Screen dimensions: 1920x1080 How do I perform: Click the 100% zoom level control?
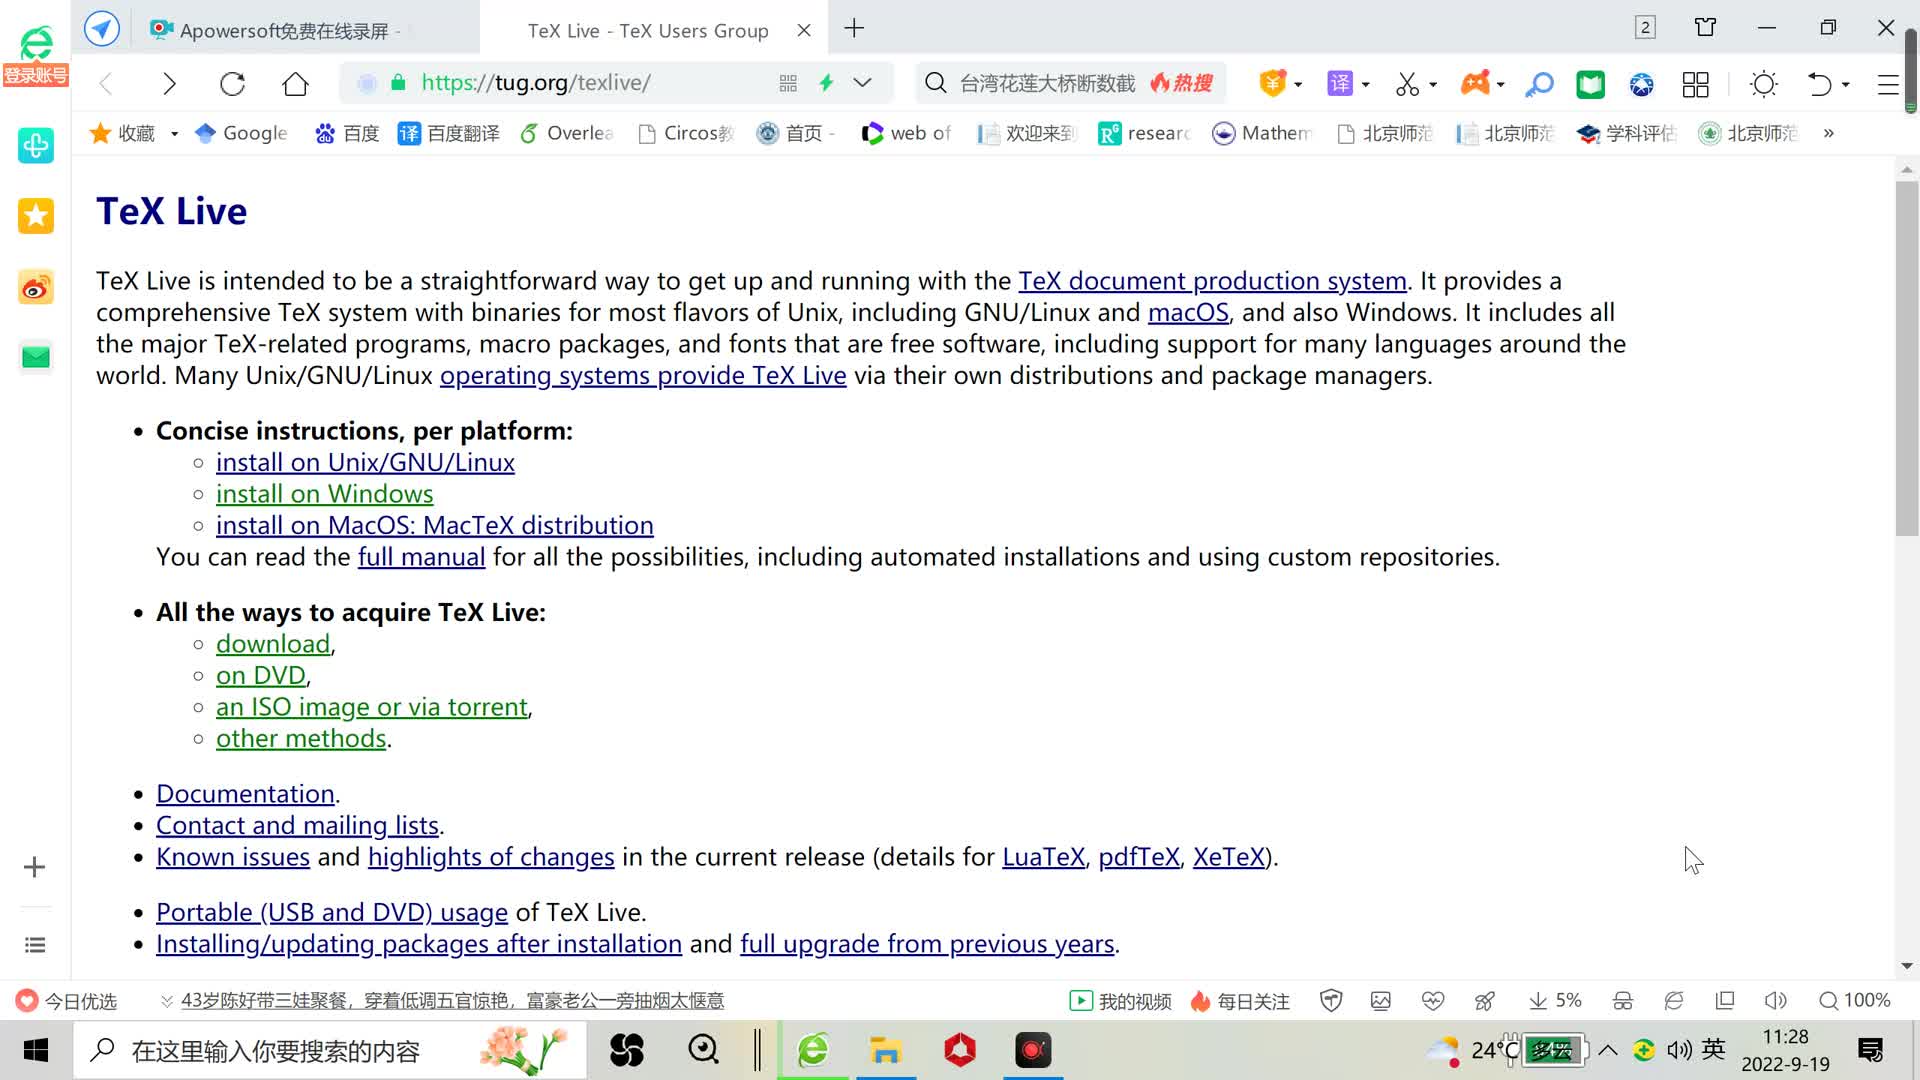pos(1855,1000)
